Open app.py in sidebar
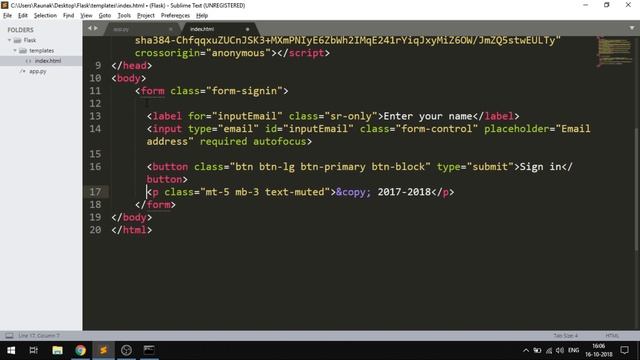The height and width of the screenshot is (360, 640). (x=38, y=71)
